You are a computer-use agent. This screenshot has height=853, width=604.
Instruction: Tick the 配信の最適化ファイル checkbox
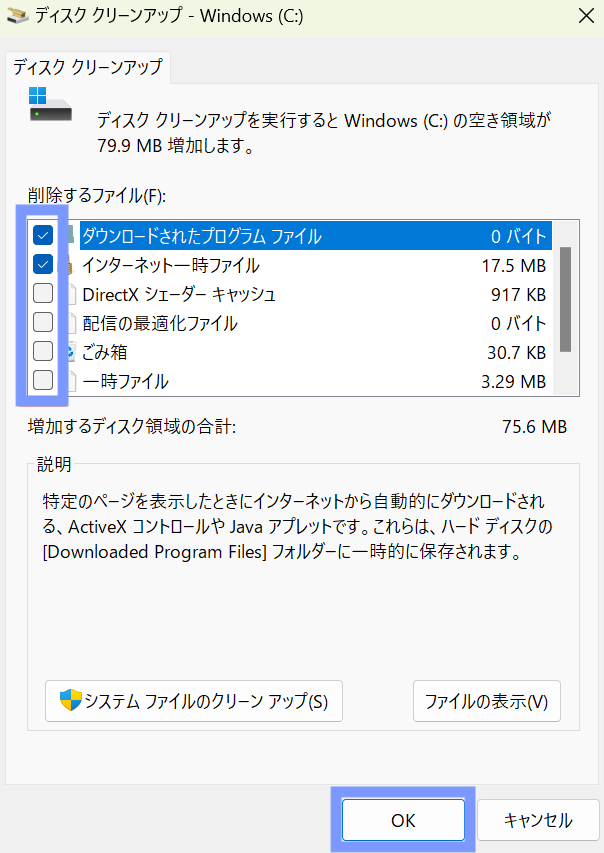point(43,322)
